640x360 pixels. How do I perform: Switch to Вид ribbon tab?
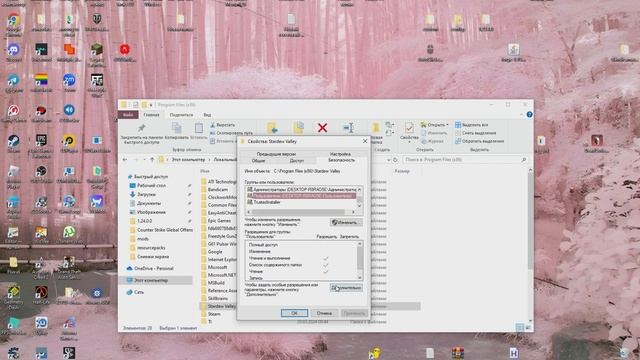pyautogui.click(x=207, y=115)
